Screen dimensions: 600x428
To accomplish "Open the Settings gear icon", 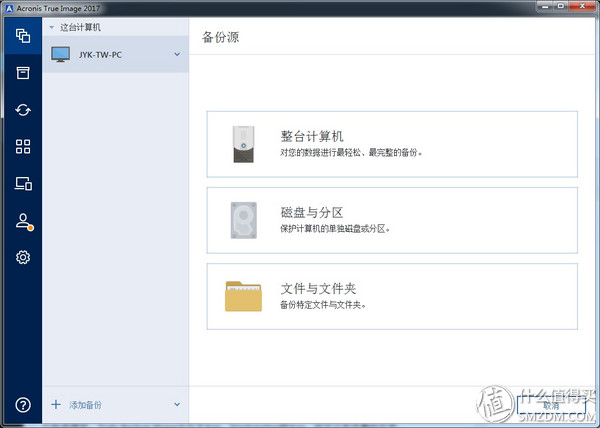I will 23,257.
